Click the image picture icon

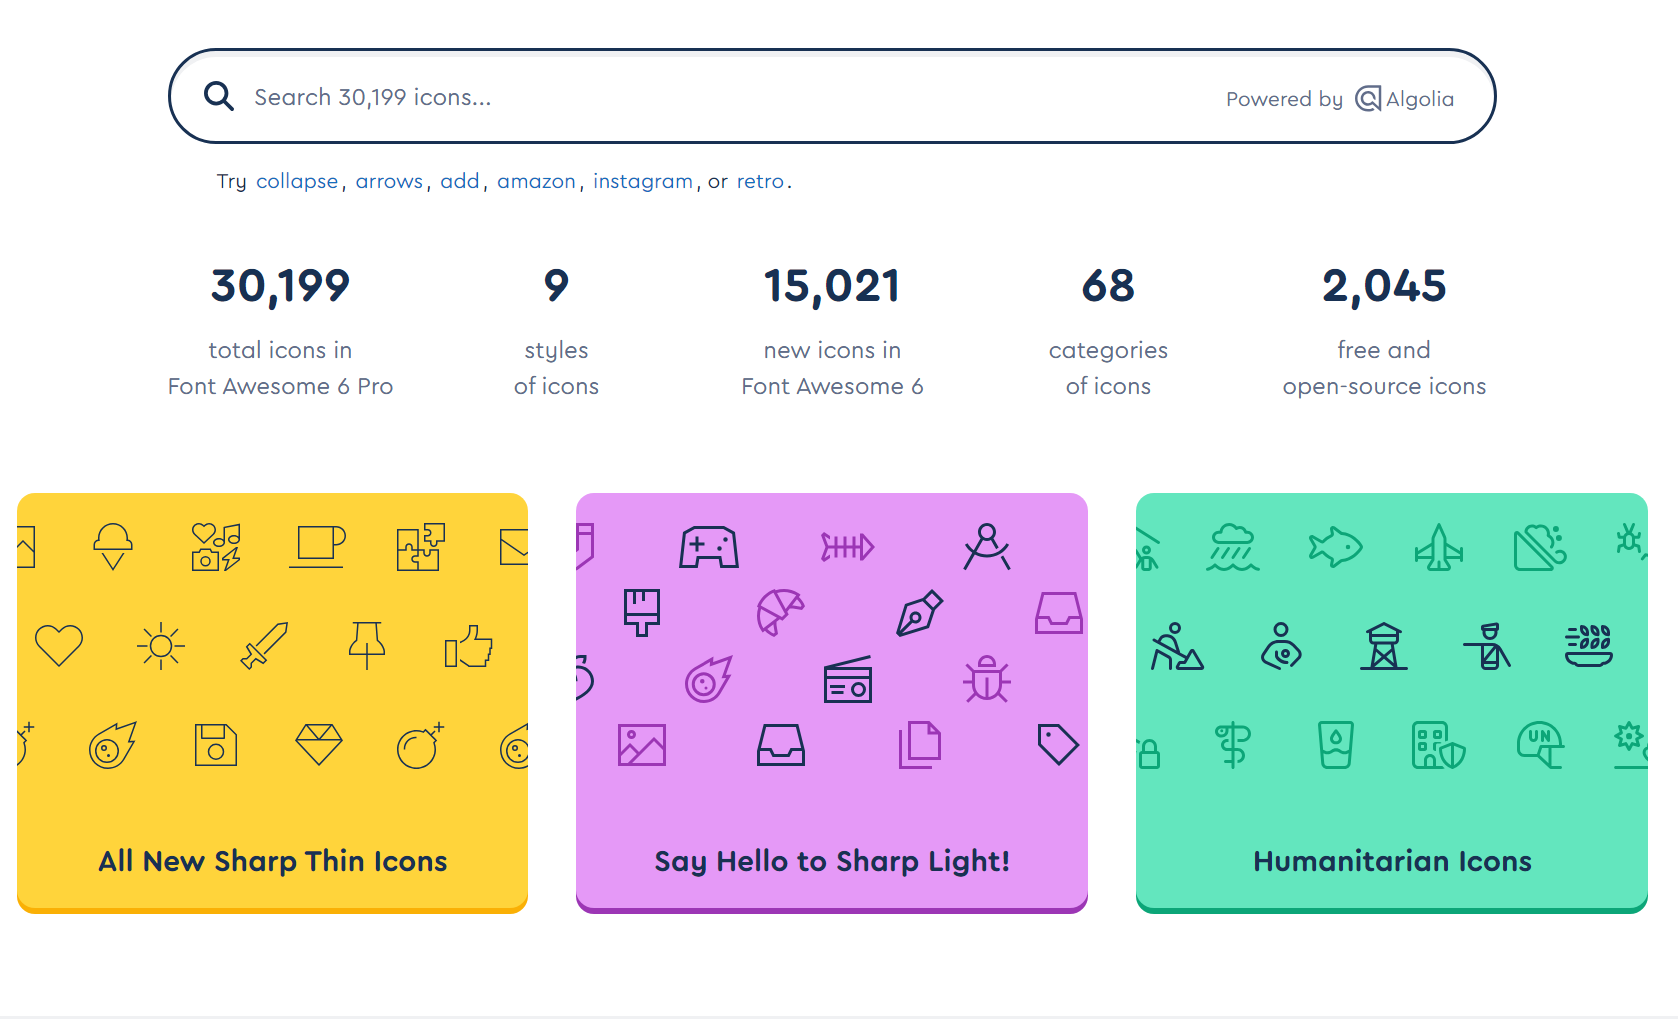pyautogui.click(x=642, y=745)
